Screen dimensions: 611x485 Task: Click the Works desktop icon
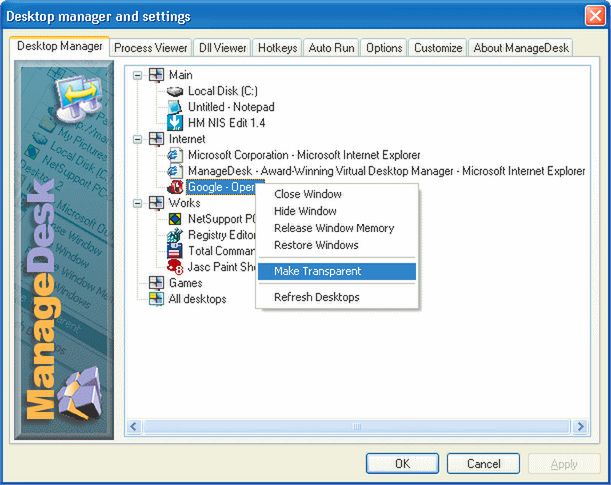click(156, 203)
